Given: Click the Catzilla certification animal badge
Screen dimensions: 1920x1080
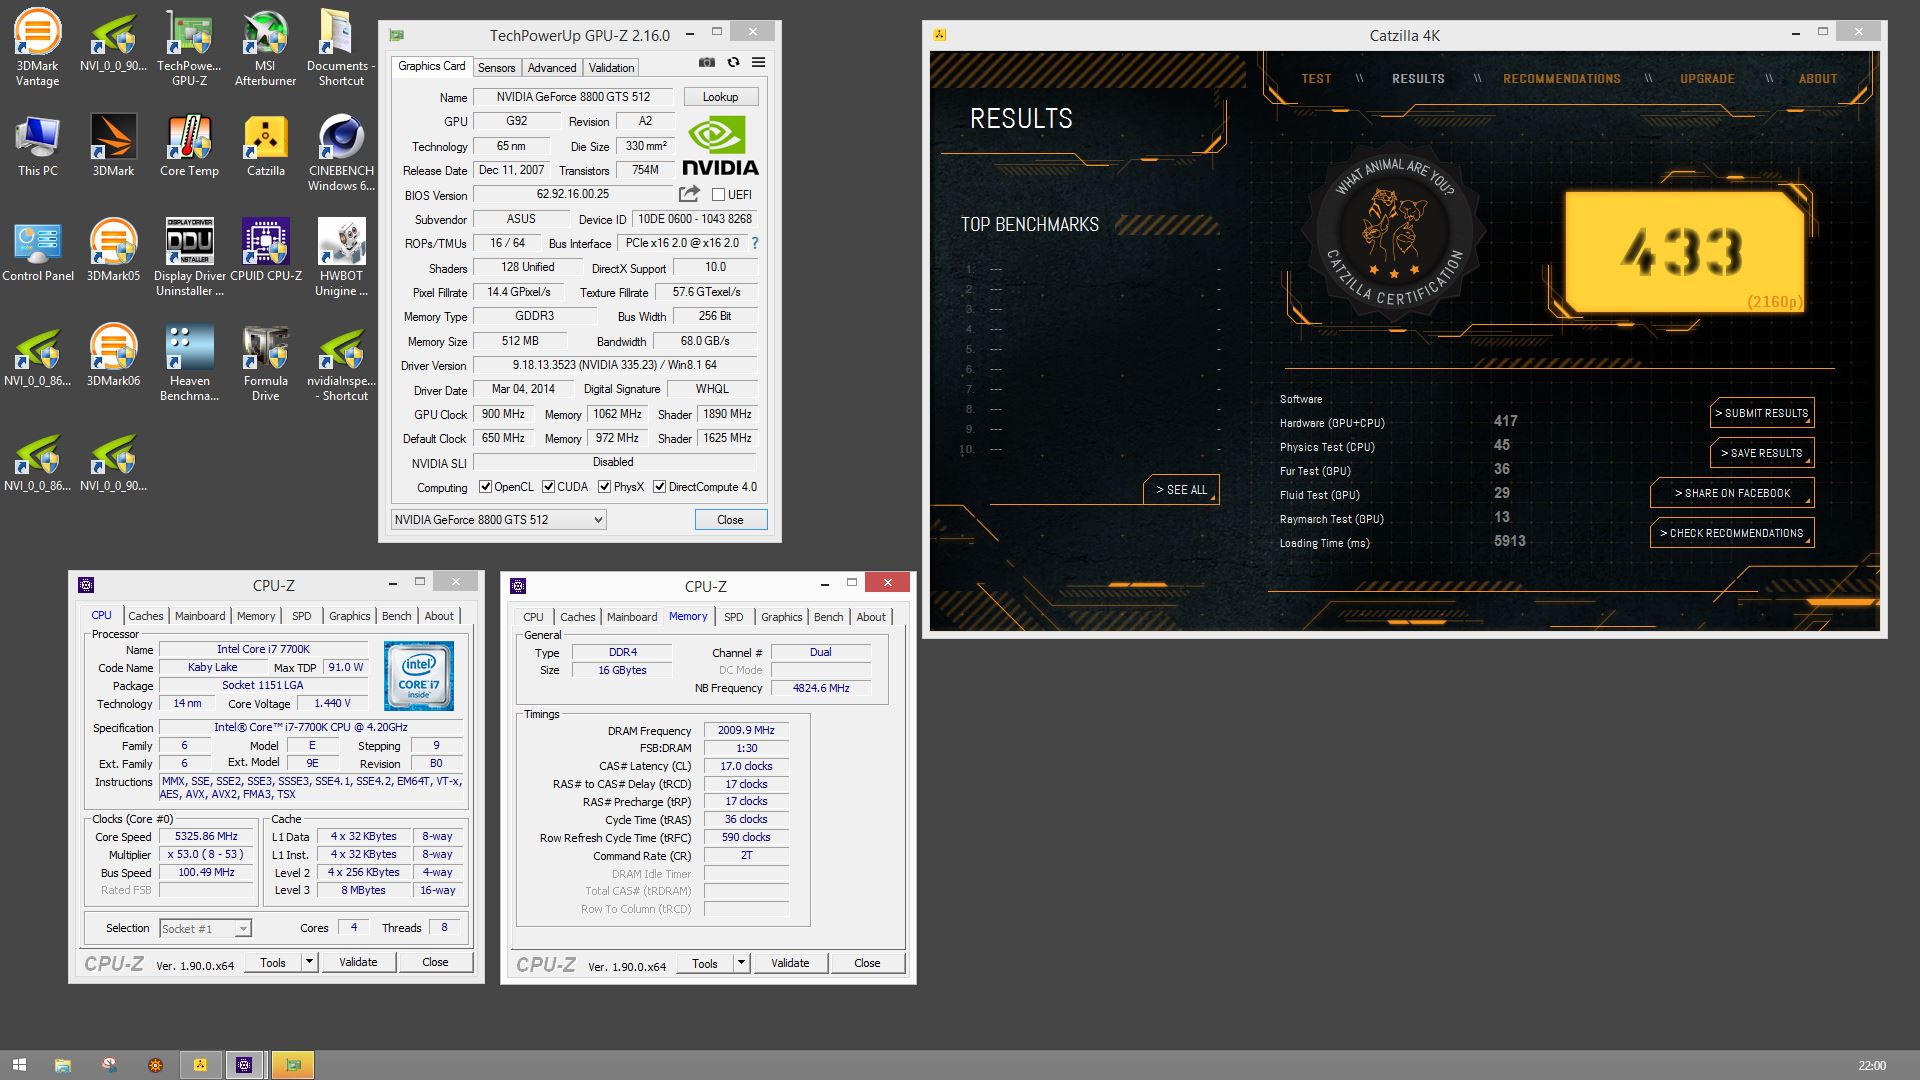Looking at the screenshot, I should pos(1396,232).
